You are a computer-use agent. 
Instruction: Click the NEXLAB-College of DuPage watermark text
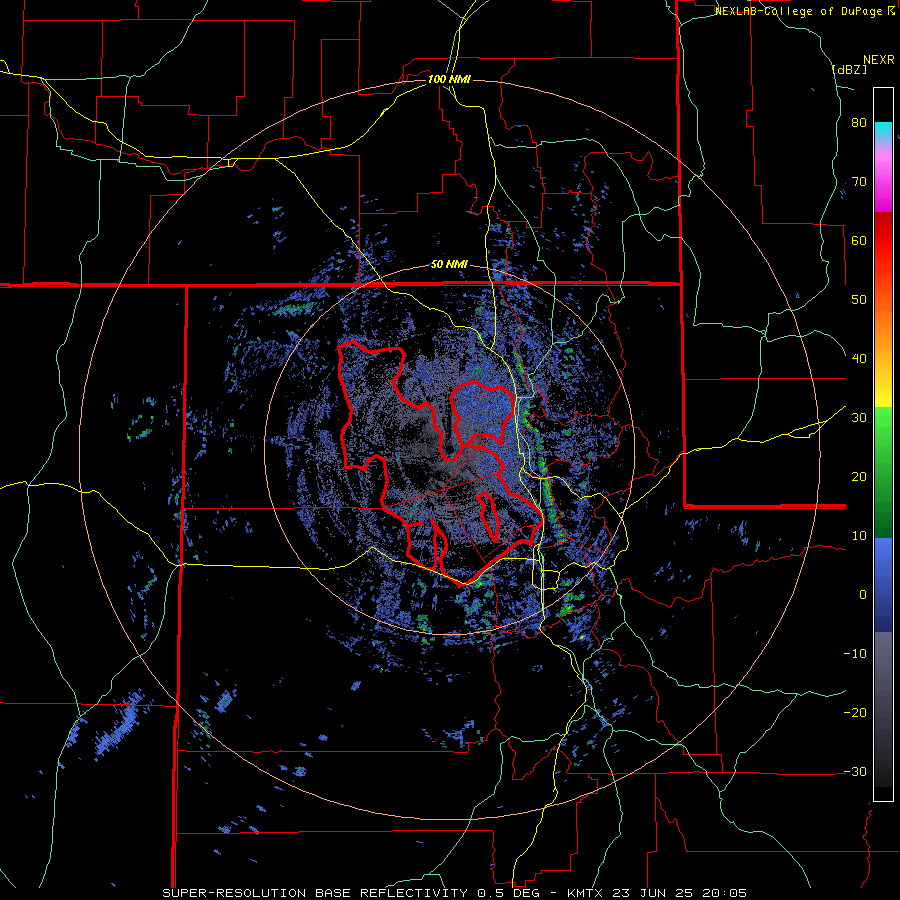pos(804,11)
